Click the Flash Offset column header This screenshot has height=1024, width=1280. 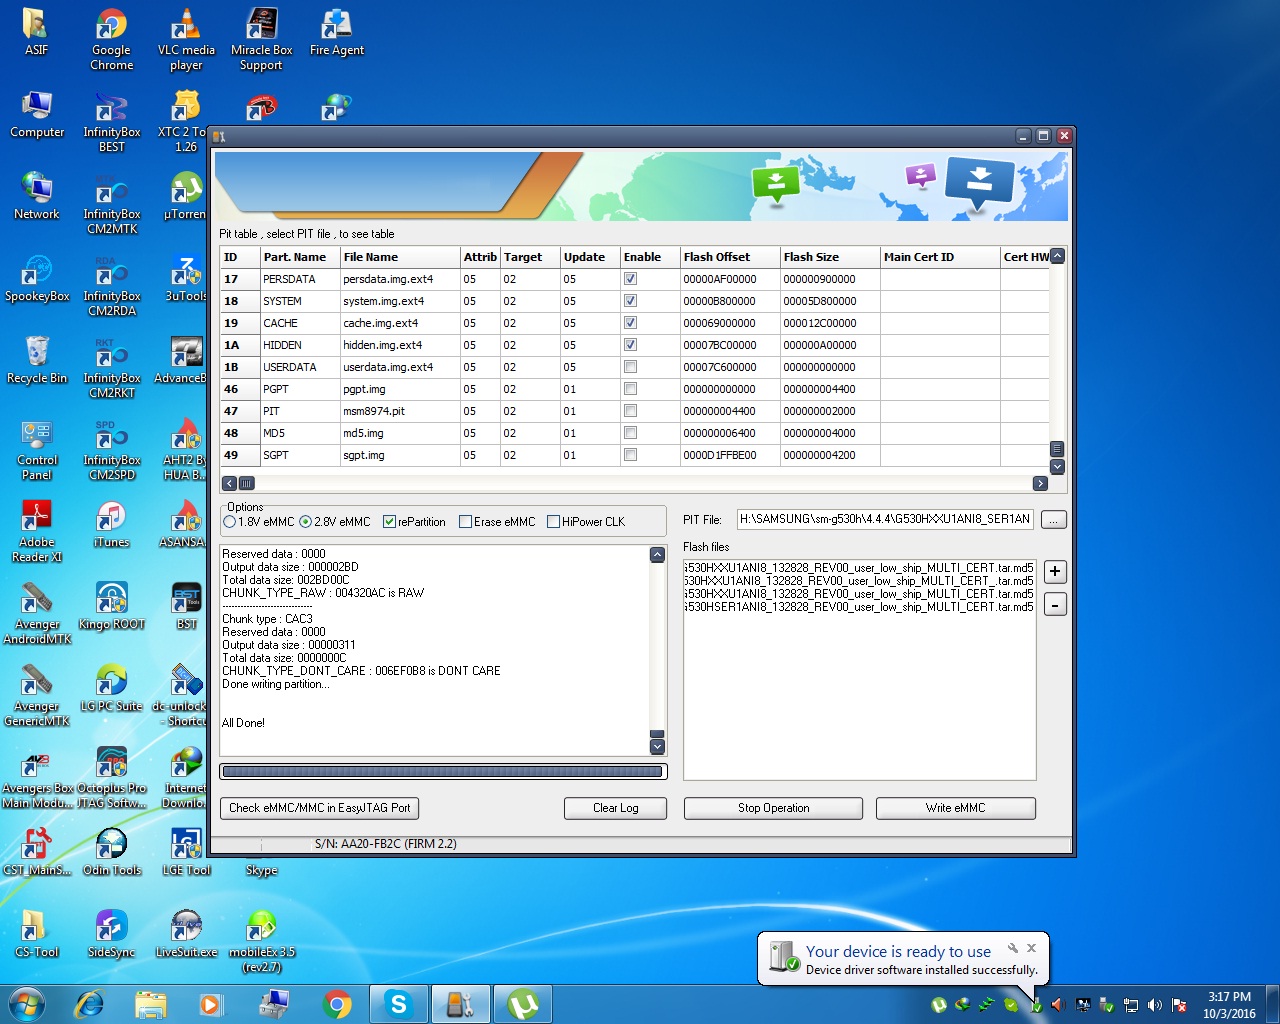[729, 257]
